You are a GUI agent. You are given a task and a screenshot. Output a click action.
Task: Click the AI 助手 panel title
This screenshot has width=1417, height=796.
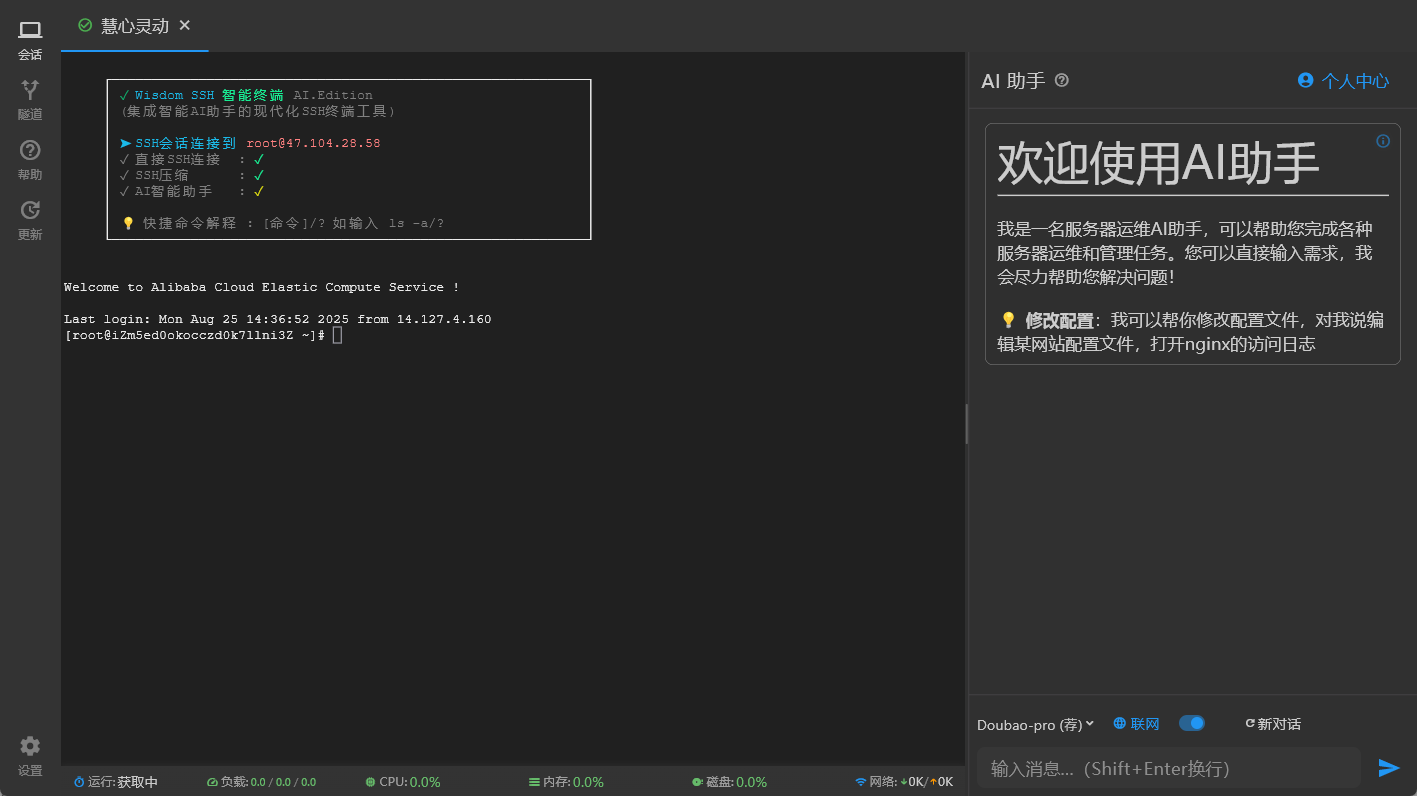click(1013, 81)
